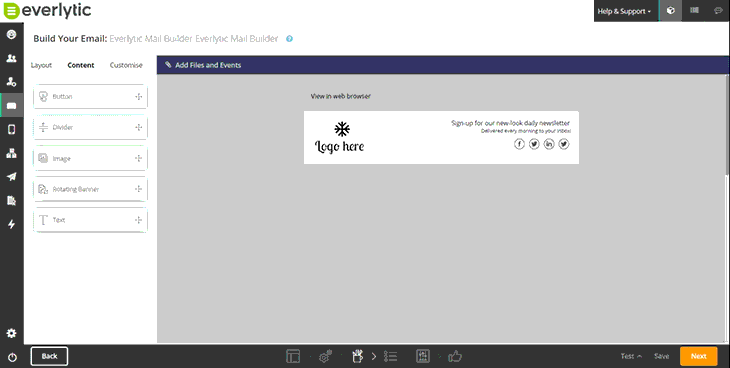Select the Button content block

(90, 96)
